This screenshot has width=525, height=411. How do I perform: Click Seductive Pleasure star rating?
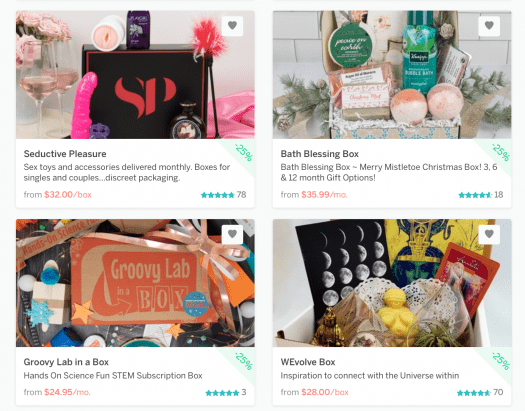point(217,195)
